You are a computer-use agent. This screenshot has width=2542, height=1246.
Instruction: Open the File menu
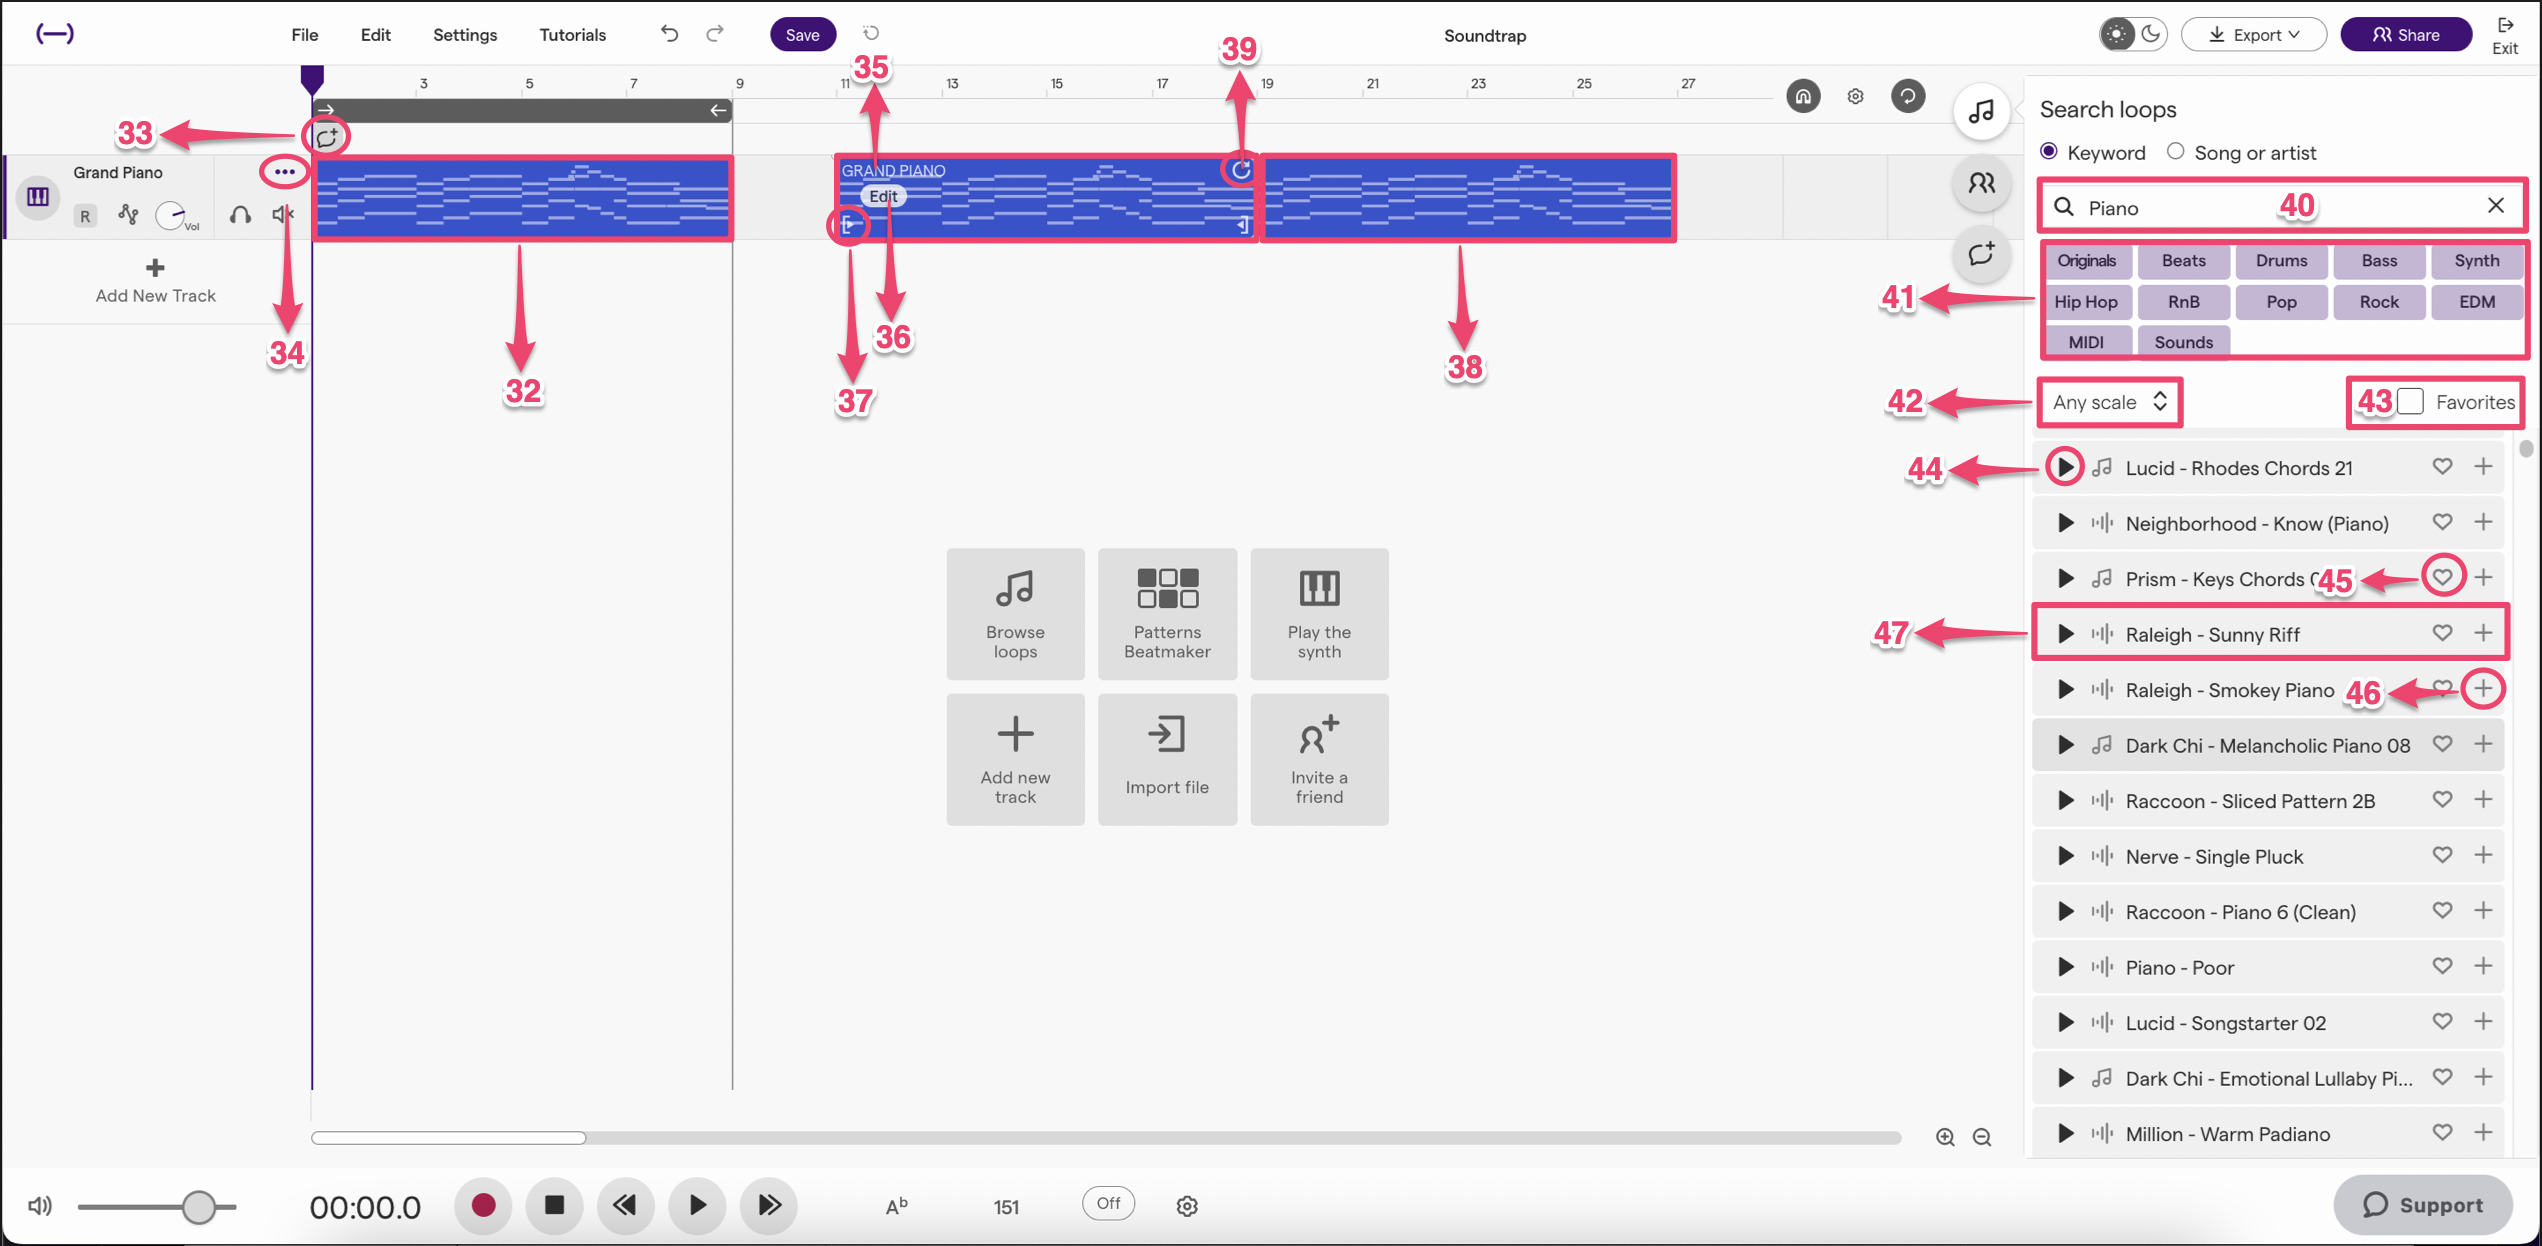pyautogui.click(x=304, y=34)
